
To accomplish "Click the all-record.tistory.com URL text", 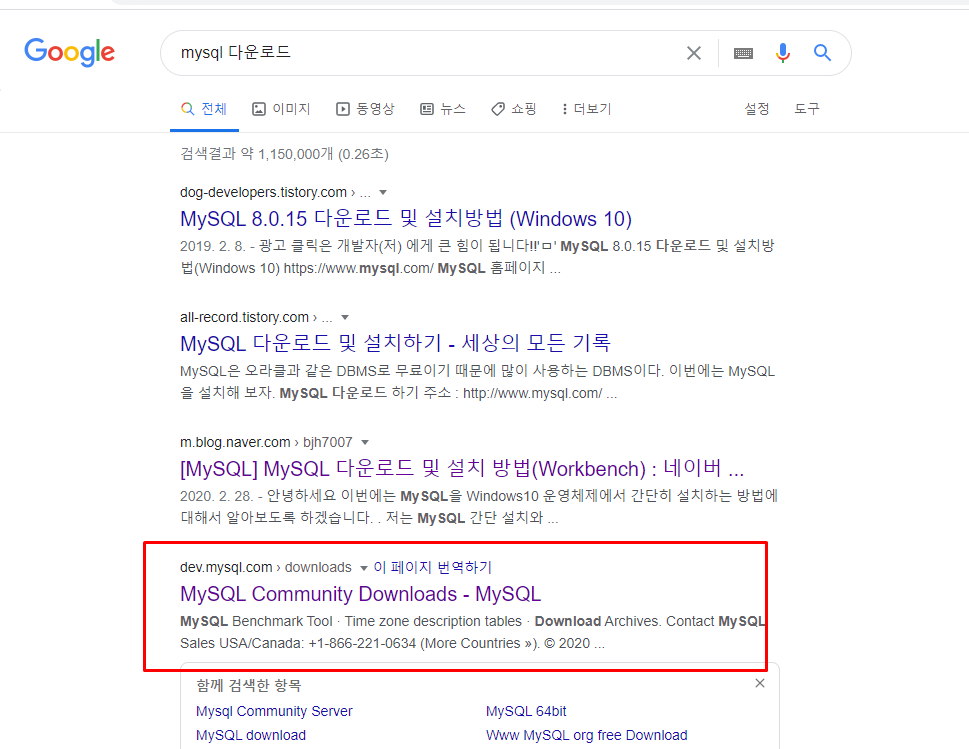I will [244, 317].
